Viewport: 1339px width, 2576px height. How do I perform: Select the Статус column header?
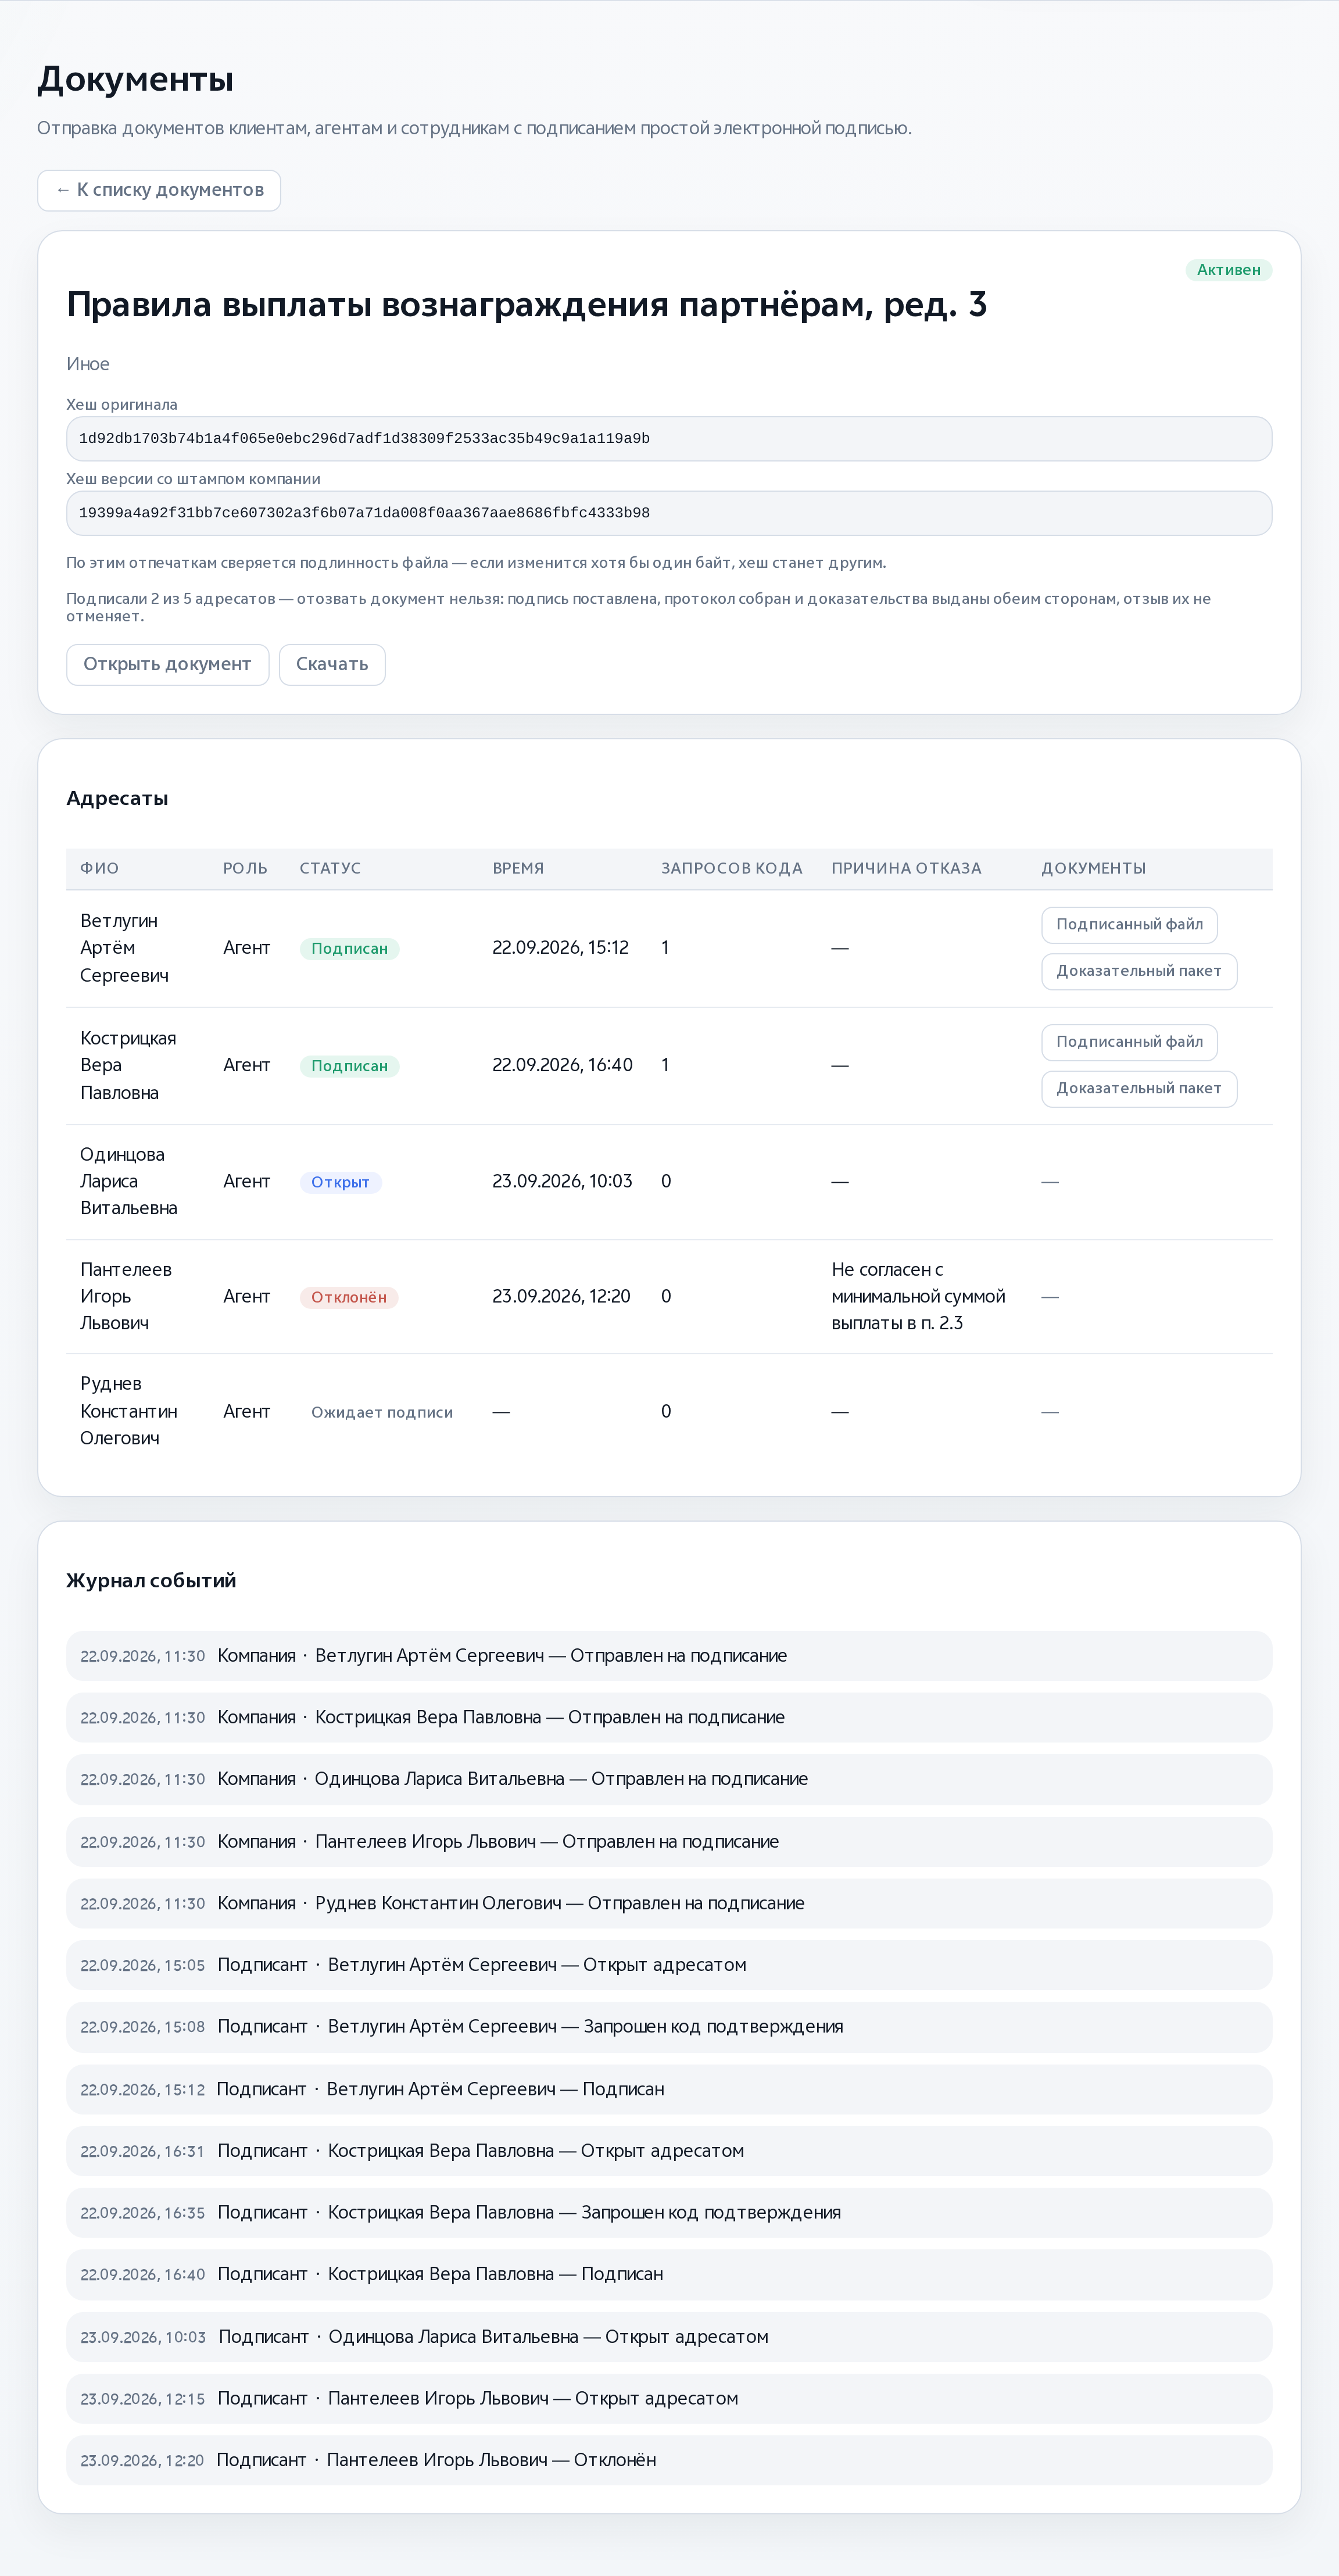(x=330, y=868)
